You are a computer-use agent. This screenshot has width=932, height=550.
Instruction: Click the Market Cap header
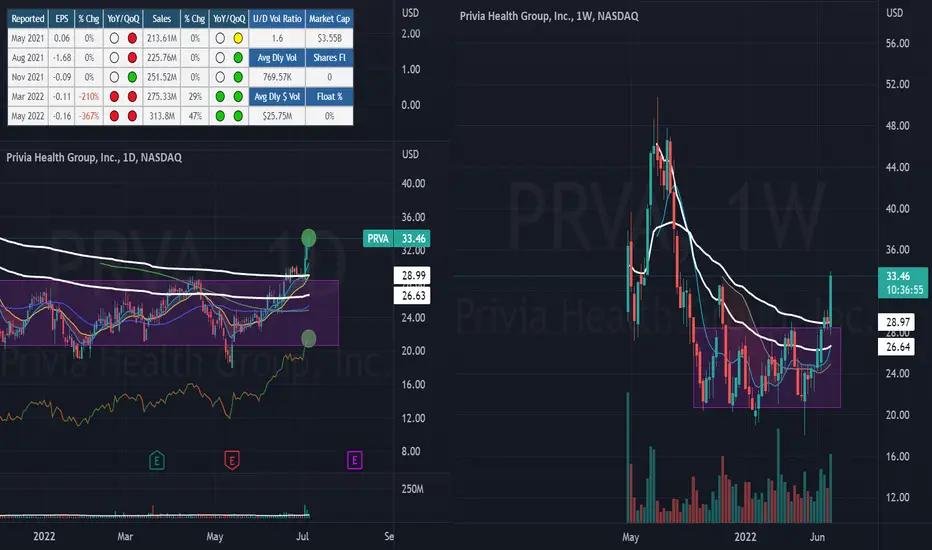[x=329, y=18]
